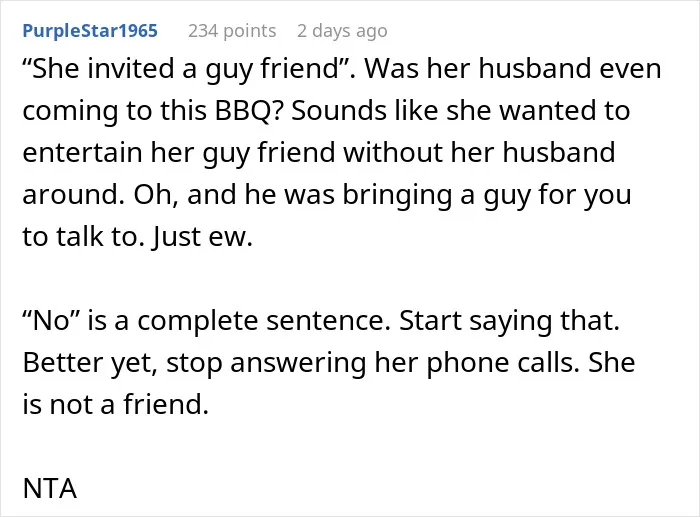Open PurpleStar1965's user profile
The height and width of the screenshot is (517, 700).
90,31
